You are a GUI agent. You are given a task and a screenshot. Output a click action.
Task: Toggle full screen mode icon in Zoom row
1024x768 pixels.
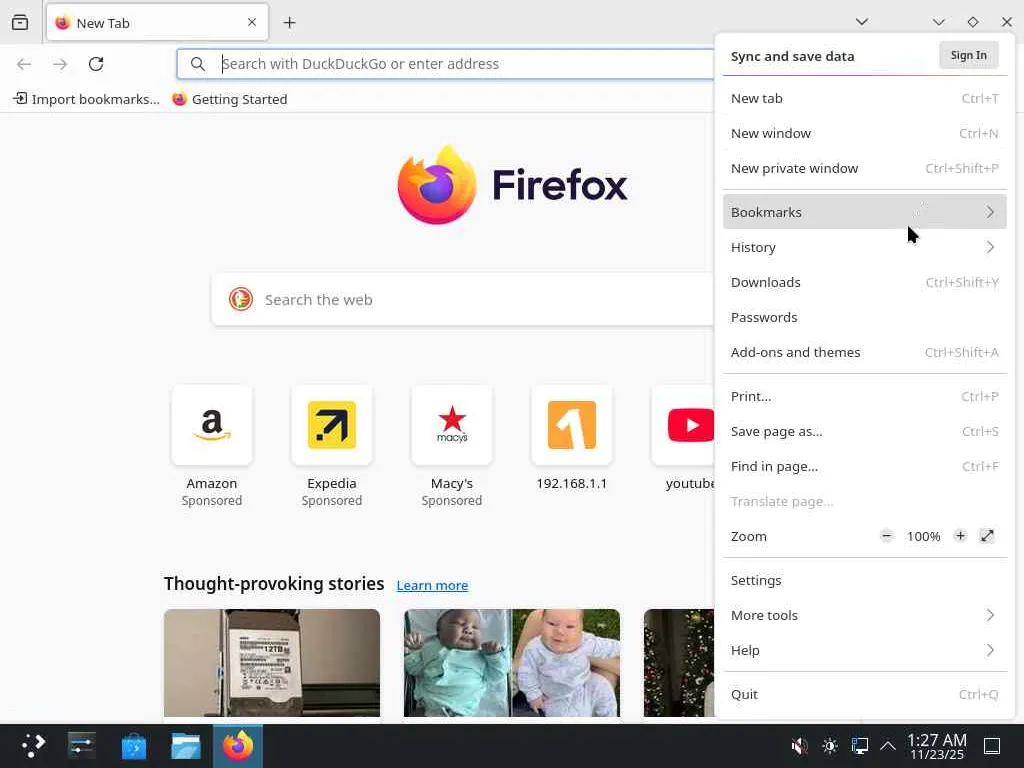[x=987, y=536]
